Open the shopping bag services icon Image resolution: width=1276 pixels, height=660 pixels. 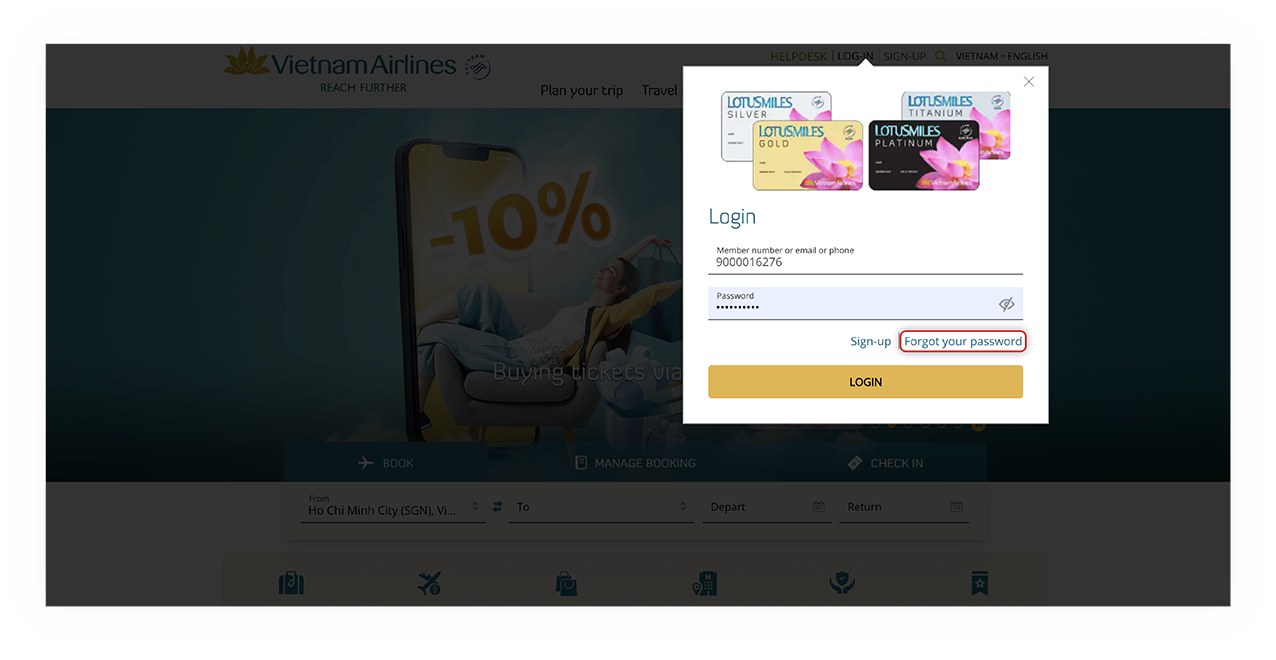[x=566, y=583]
